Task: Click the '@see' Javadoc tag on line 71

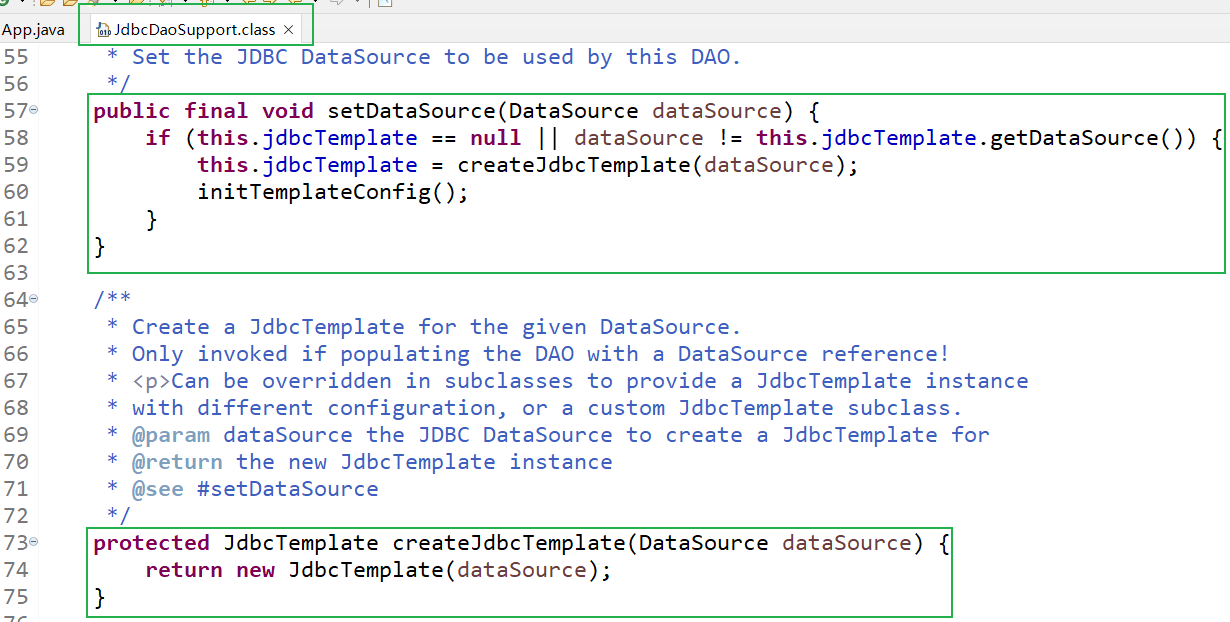Action: coord(158,488)
